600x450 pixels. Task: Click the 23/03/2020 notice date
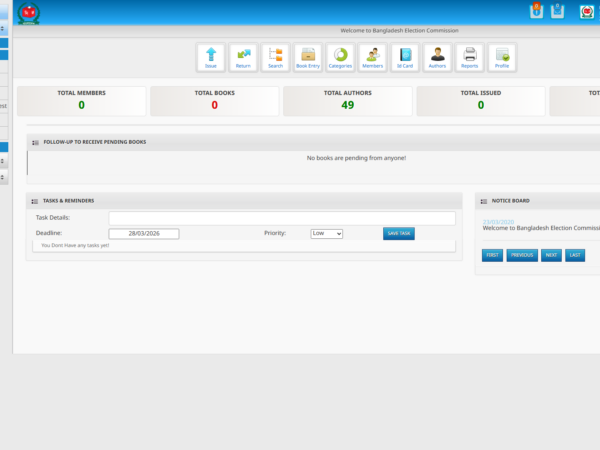498,222
